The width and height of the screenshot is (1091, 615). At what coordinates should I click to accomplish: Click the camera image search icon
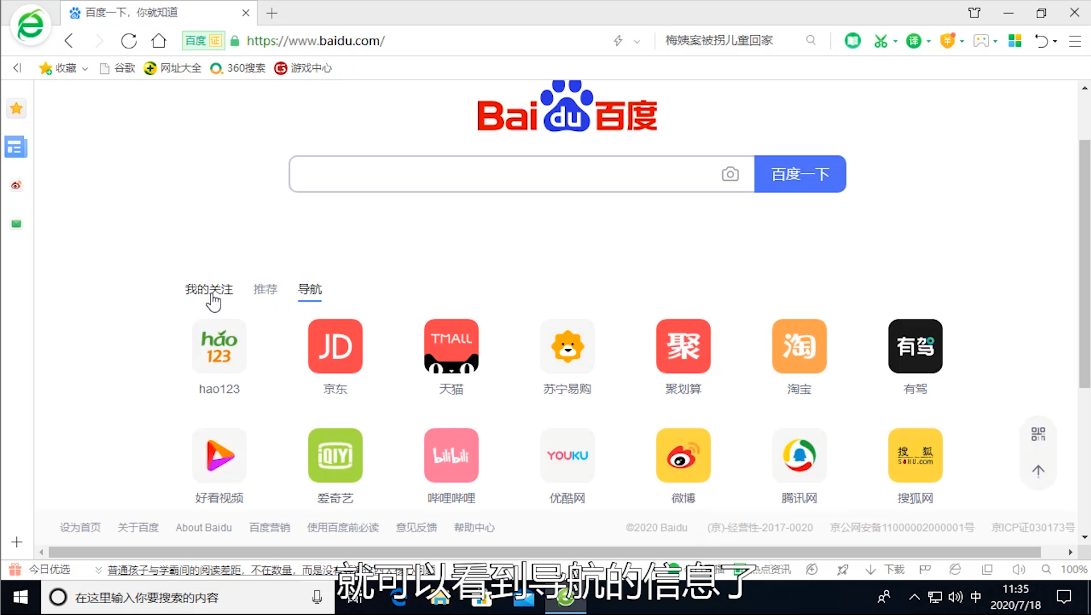point(730,174)
